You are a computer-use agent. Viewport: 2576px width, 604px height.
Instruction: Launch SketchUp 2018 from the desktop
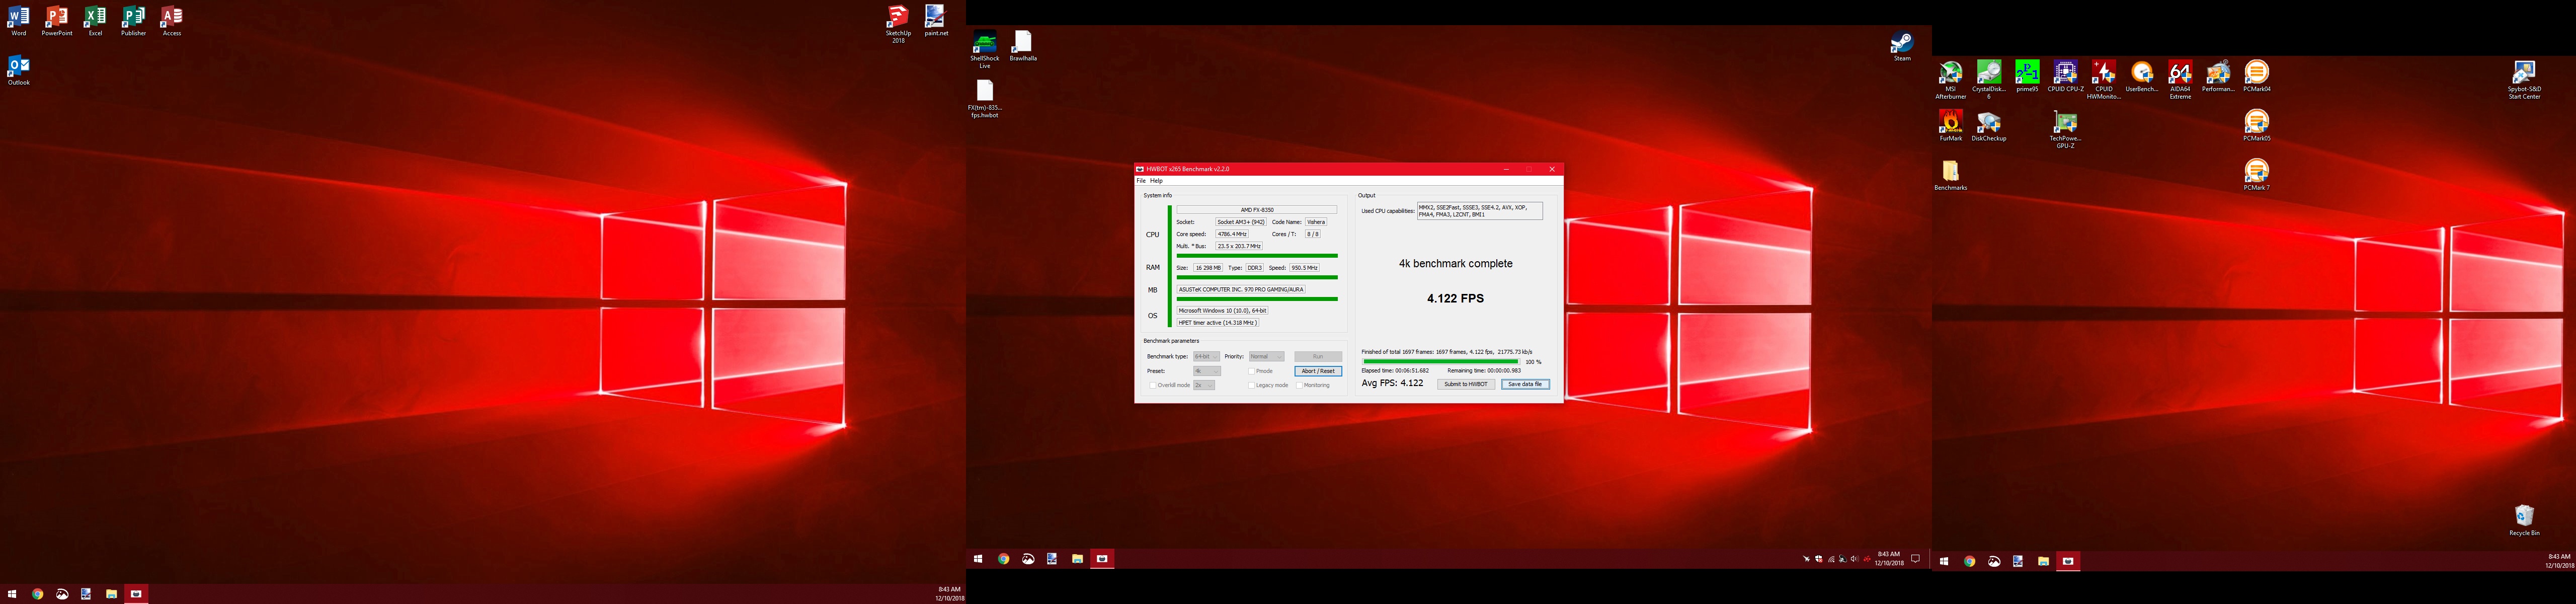coord(898,23)
